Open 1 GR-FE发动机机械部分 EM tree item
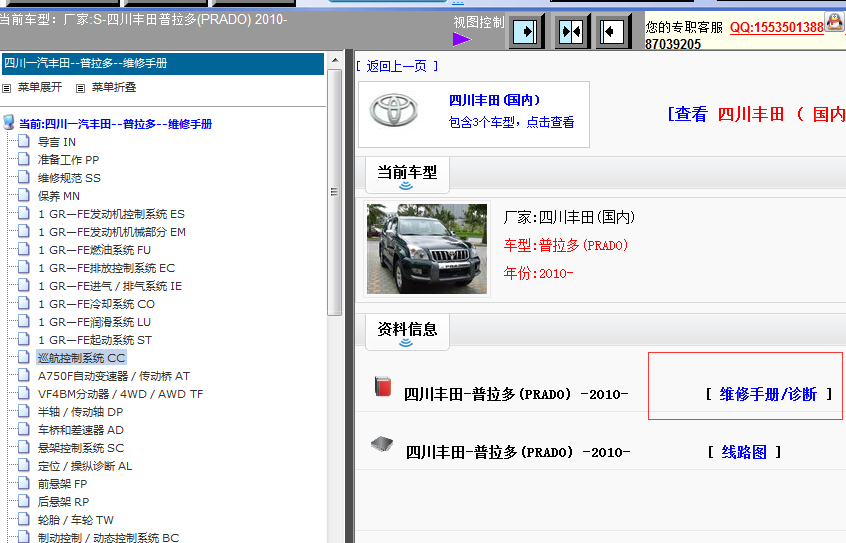The height and width of the screenshot is (543, 846). pyautogui.click(x=112, y=232)
